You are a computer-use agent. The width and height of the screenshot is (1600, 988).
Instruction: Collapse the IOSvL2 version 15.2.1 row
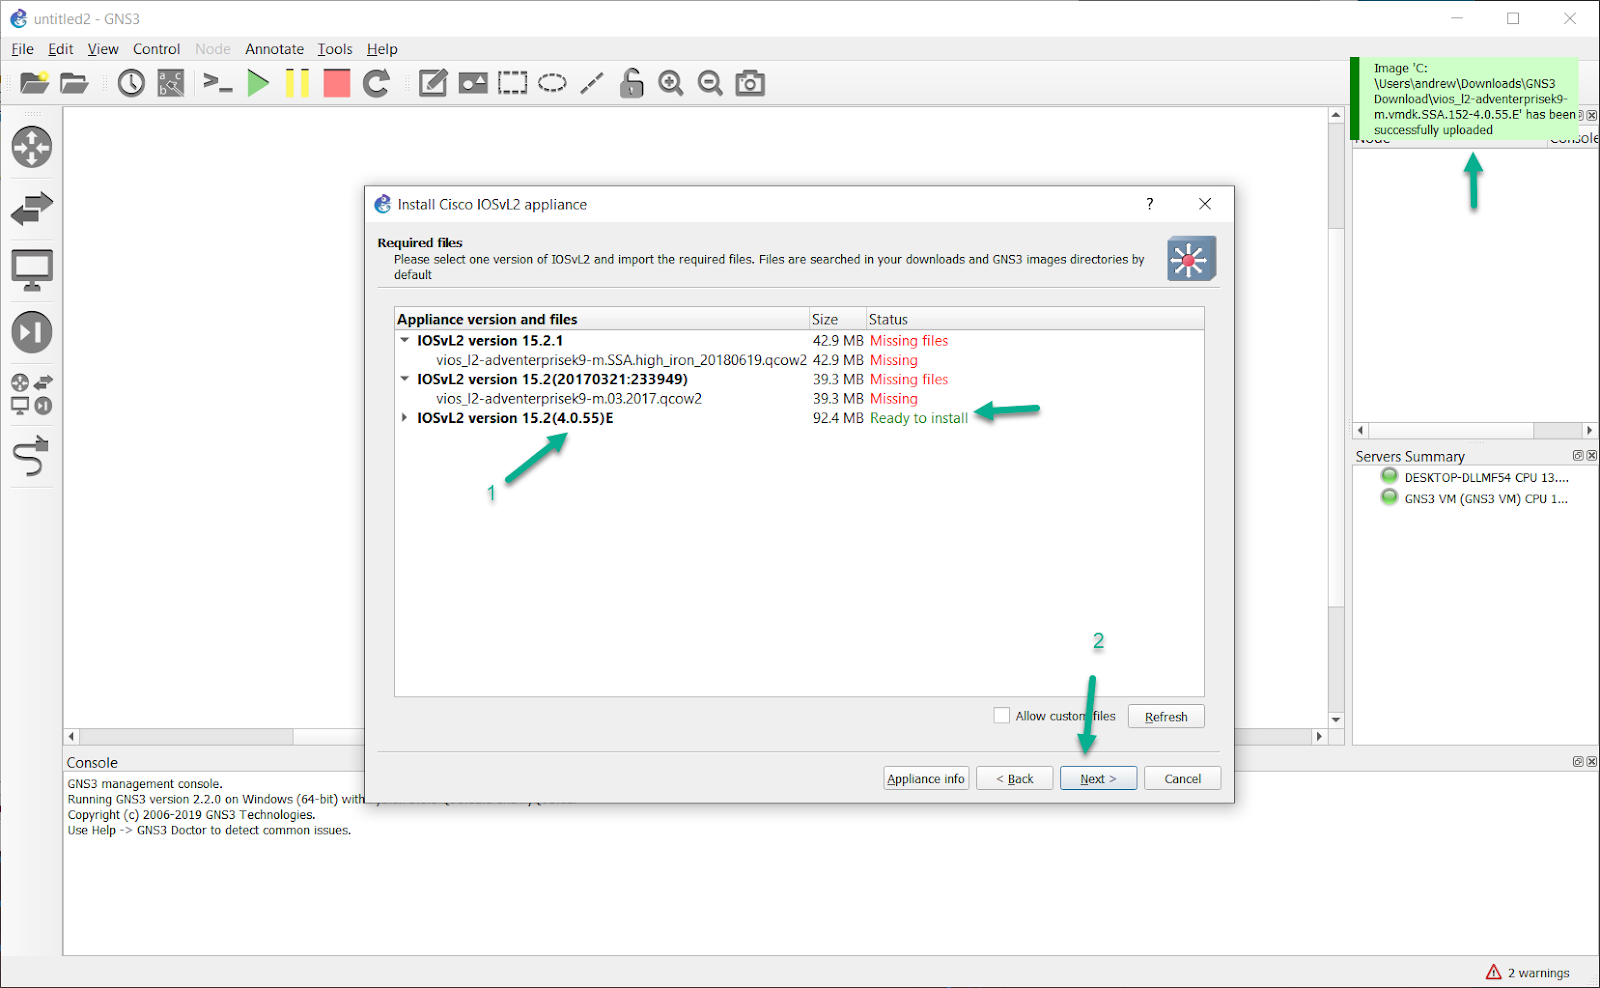(x=405, y=340)
